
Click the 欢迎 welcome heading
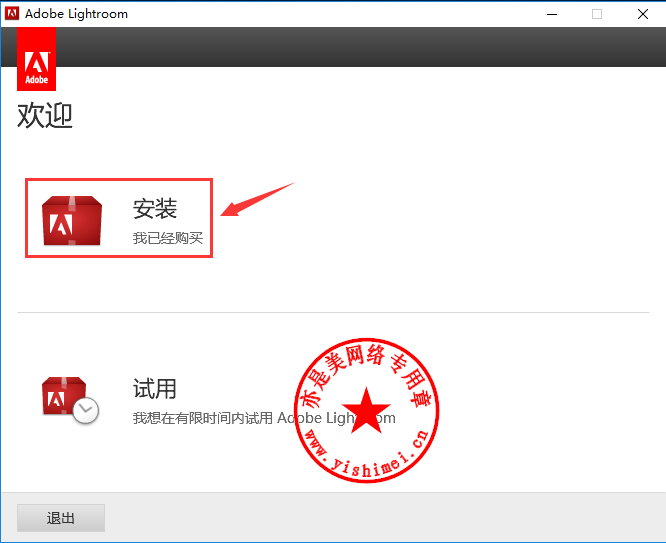(45, 115)
